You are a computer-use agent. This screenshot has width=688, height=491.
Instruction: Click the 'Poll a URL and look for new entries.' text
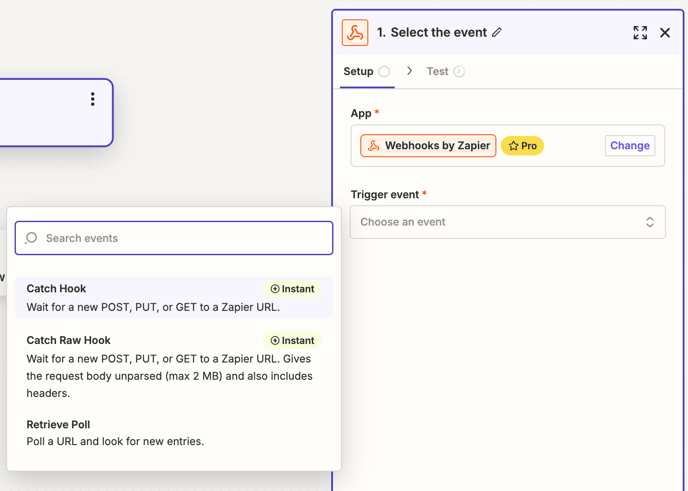tap(115, 441)
